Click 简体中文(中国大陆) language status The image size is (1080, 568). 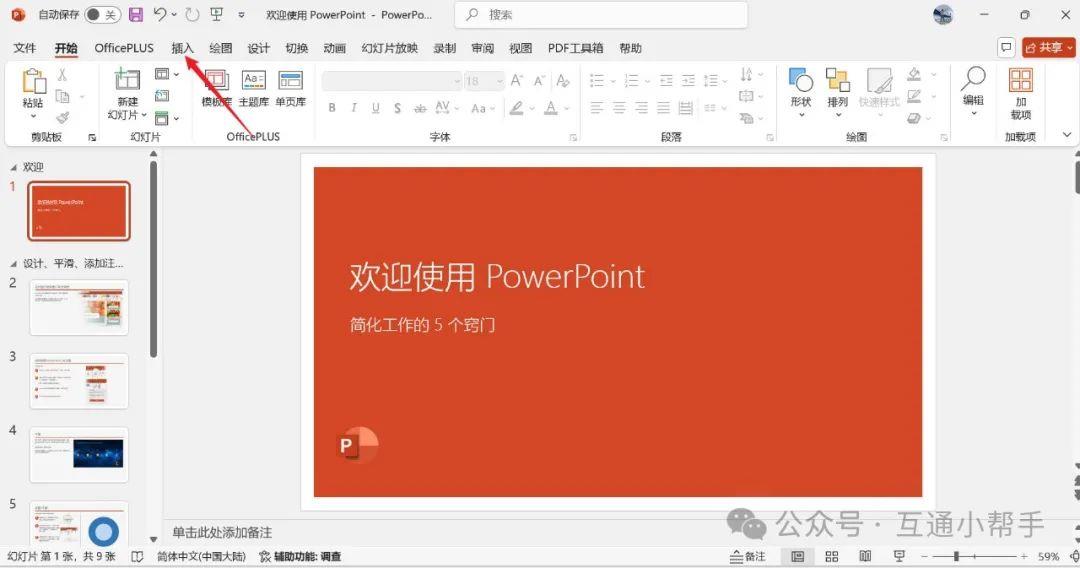tap(201, 556)
